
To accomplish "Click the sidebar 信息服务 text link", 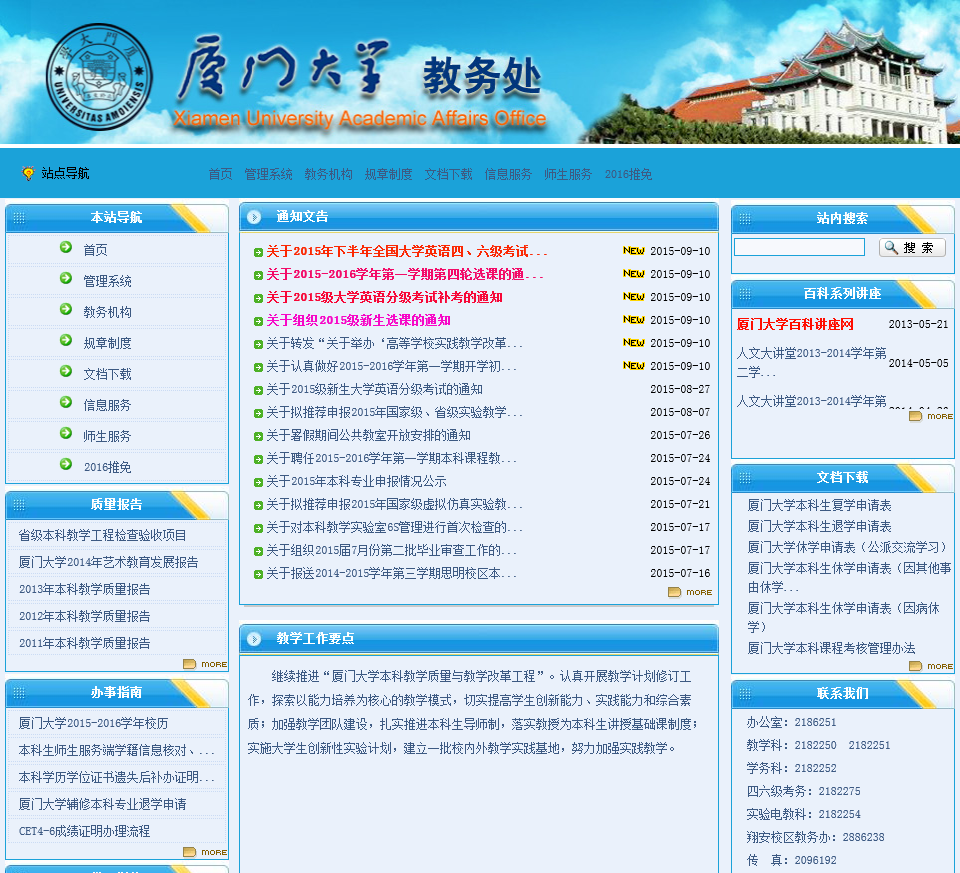I will [107, 405].
